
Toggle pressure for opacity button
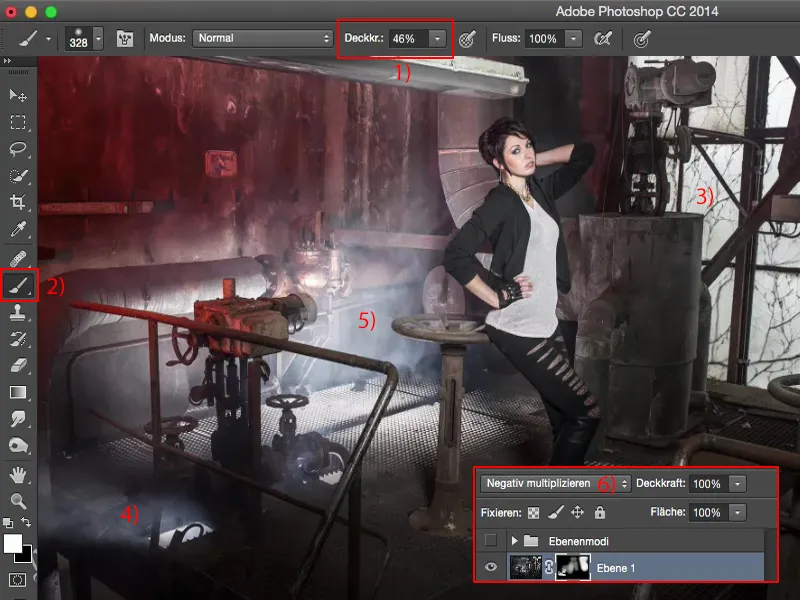[467, 39]
